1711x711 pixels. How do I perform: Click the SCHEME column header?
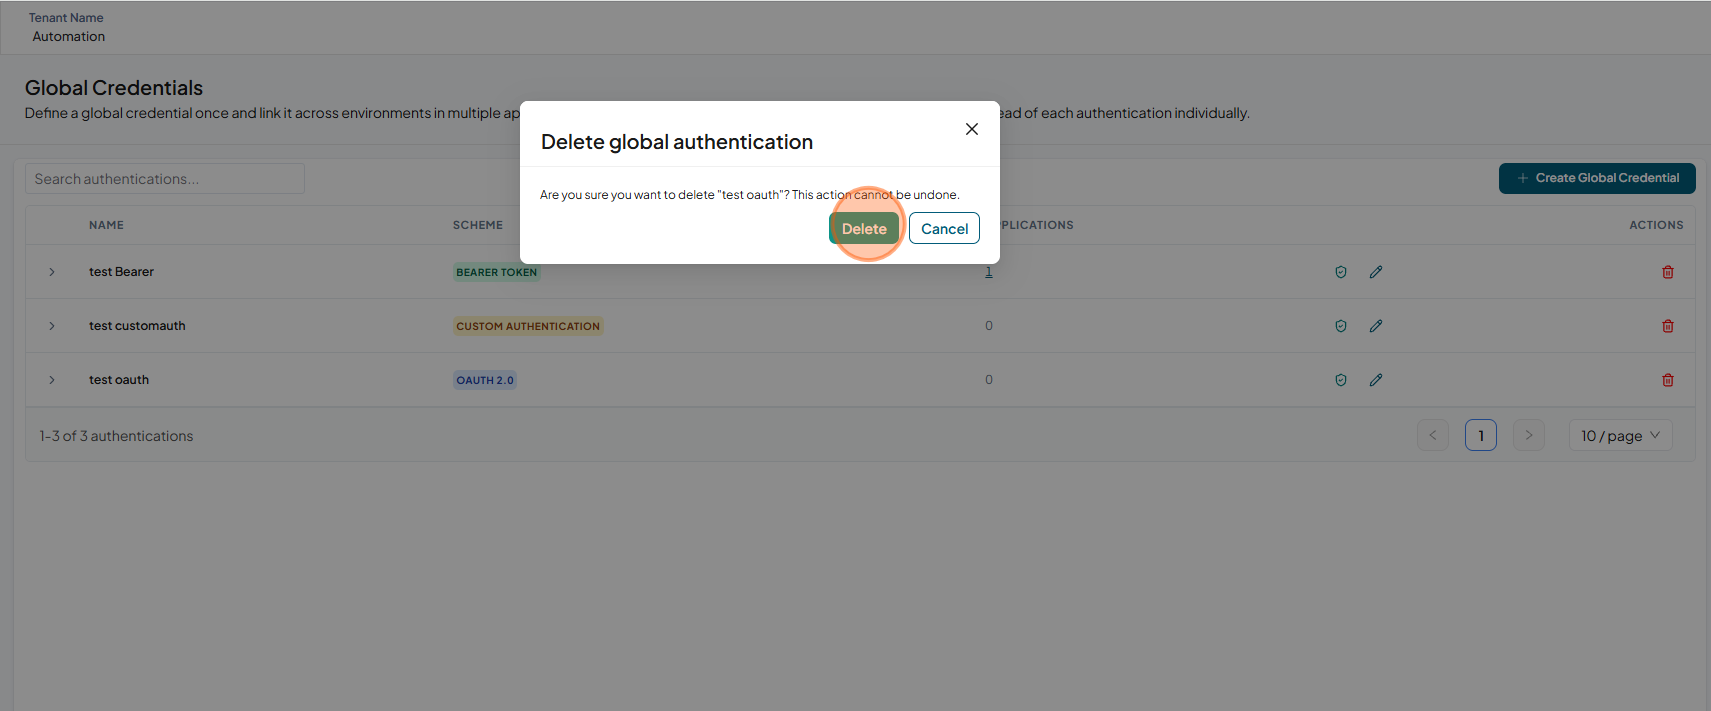point(478,225)
